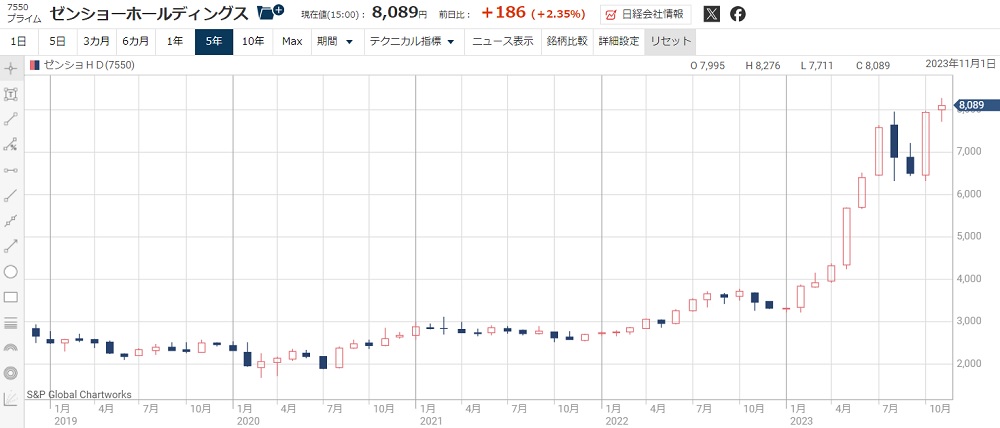Click the 銘柄比較 button
Screen dimensions: 1000x428
pos(567,41)
